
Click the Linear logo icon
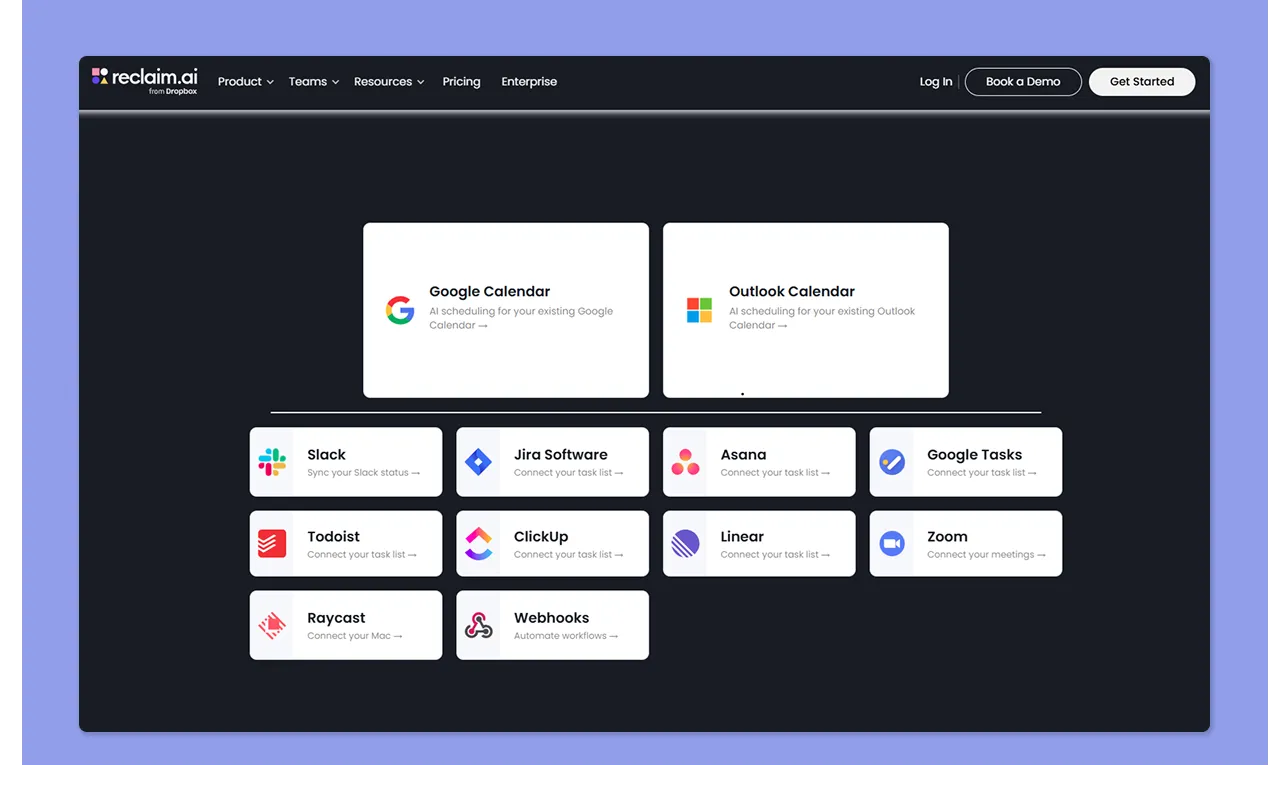(x=685, y=544)
